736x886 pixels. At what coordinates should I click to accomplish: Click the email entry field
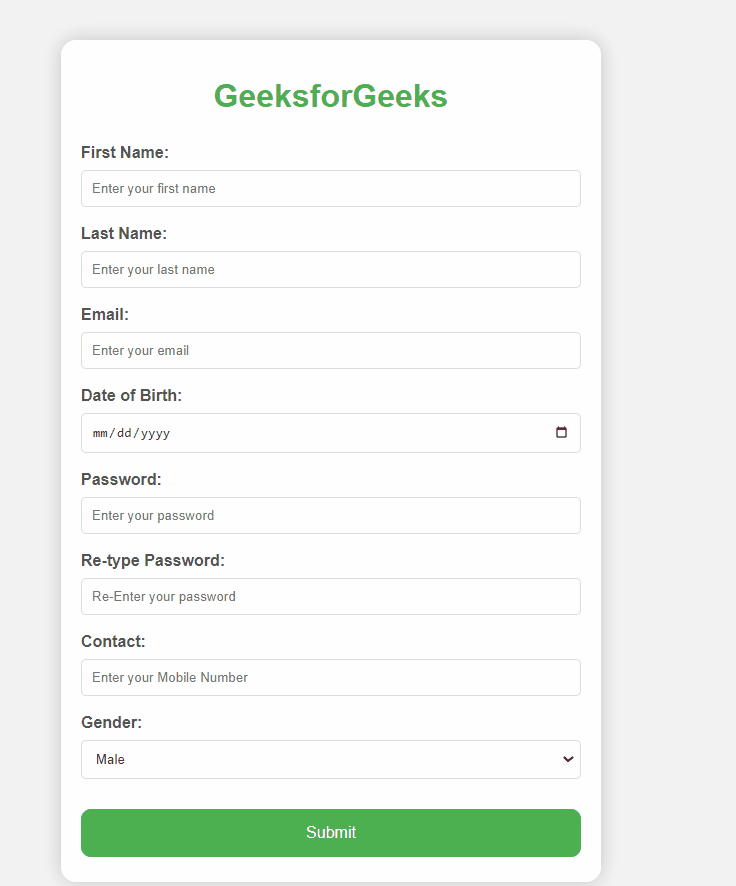(x=331, y=350)
